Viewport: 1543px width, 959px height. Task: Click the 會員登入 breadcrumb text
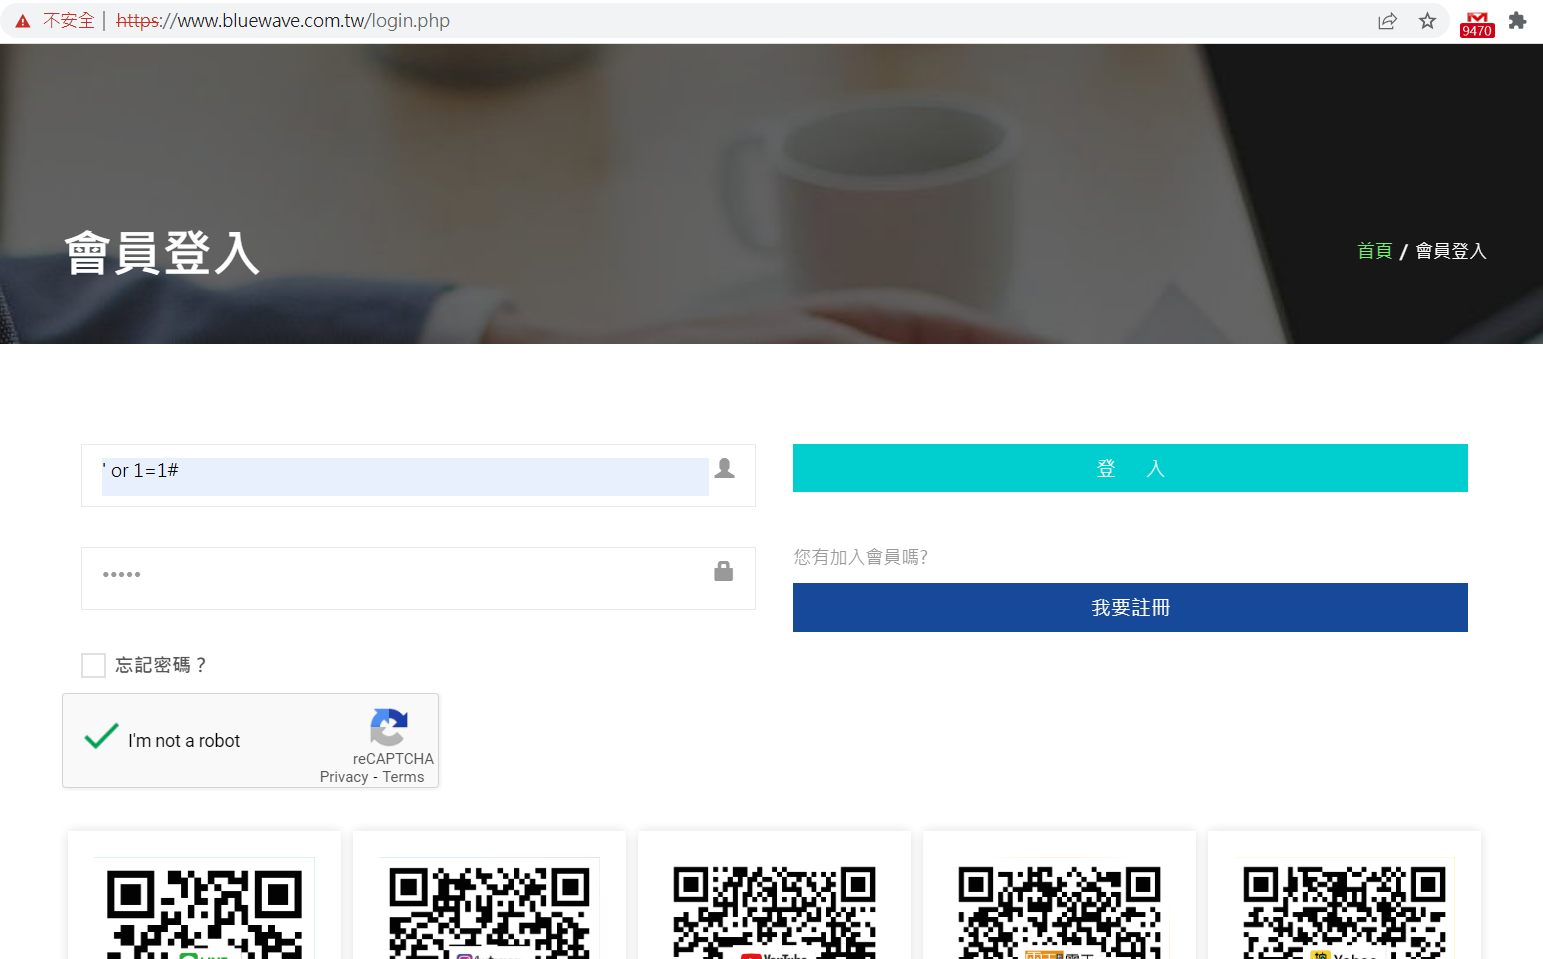coord(1451,251)
